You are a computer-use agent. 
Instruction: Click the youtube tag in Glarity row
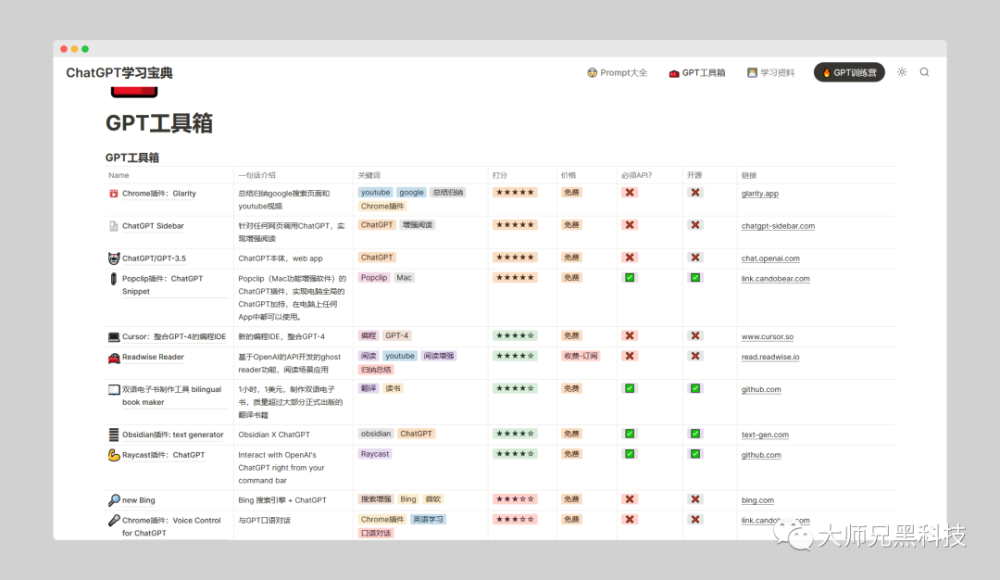(375, 193)
